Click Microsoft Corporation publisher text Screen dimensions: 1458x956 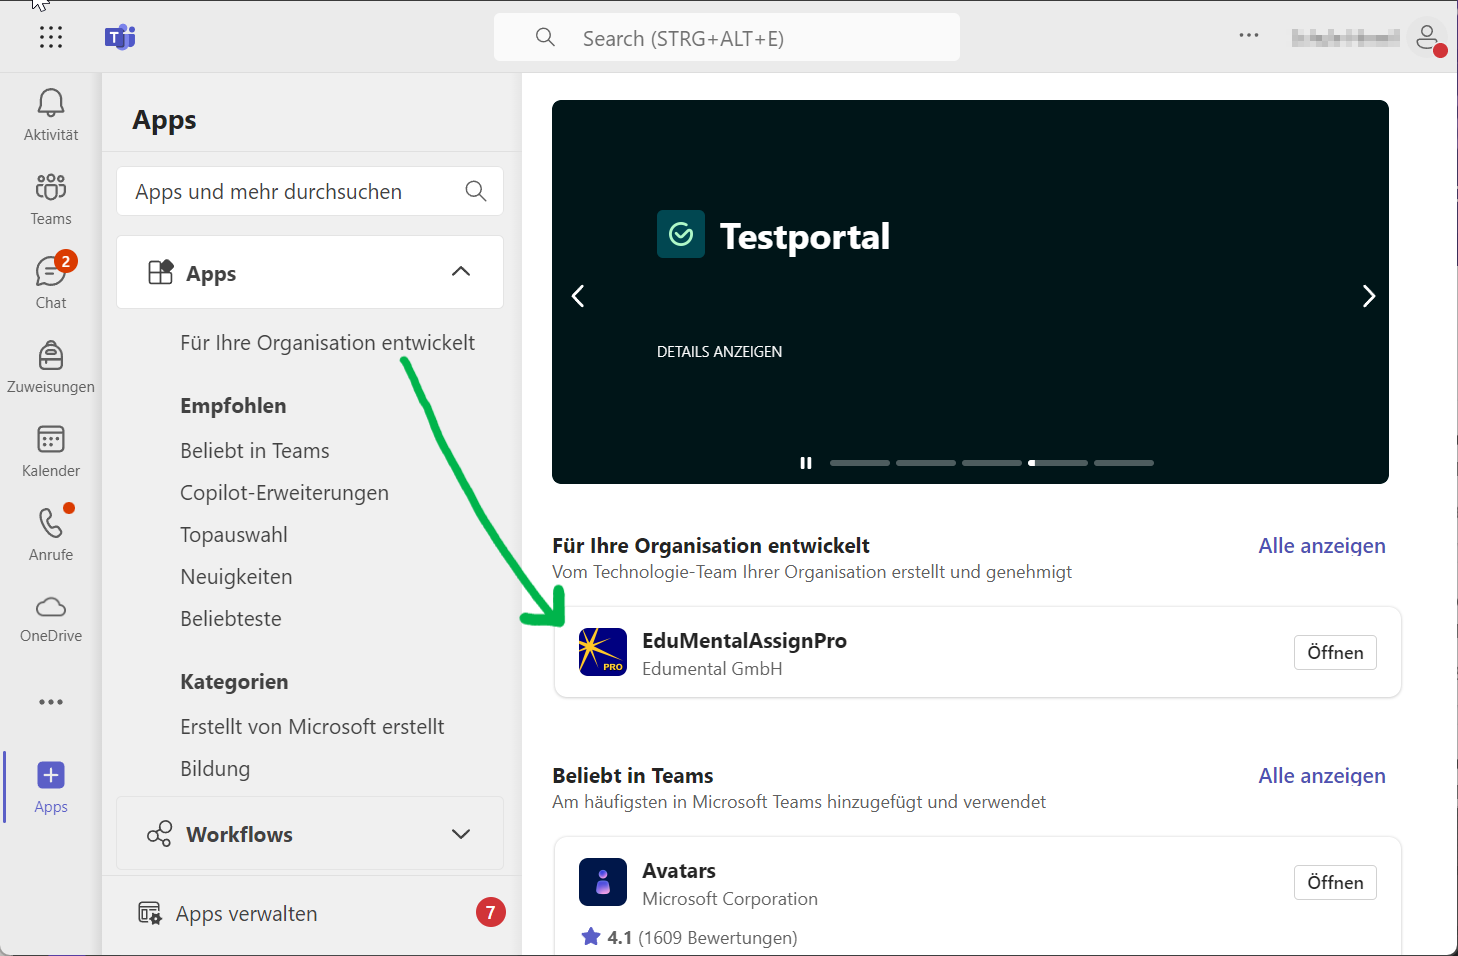pos(730,899)
